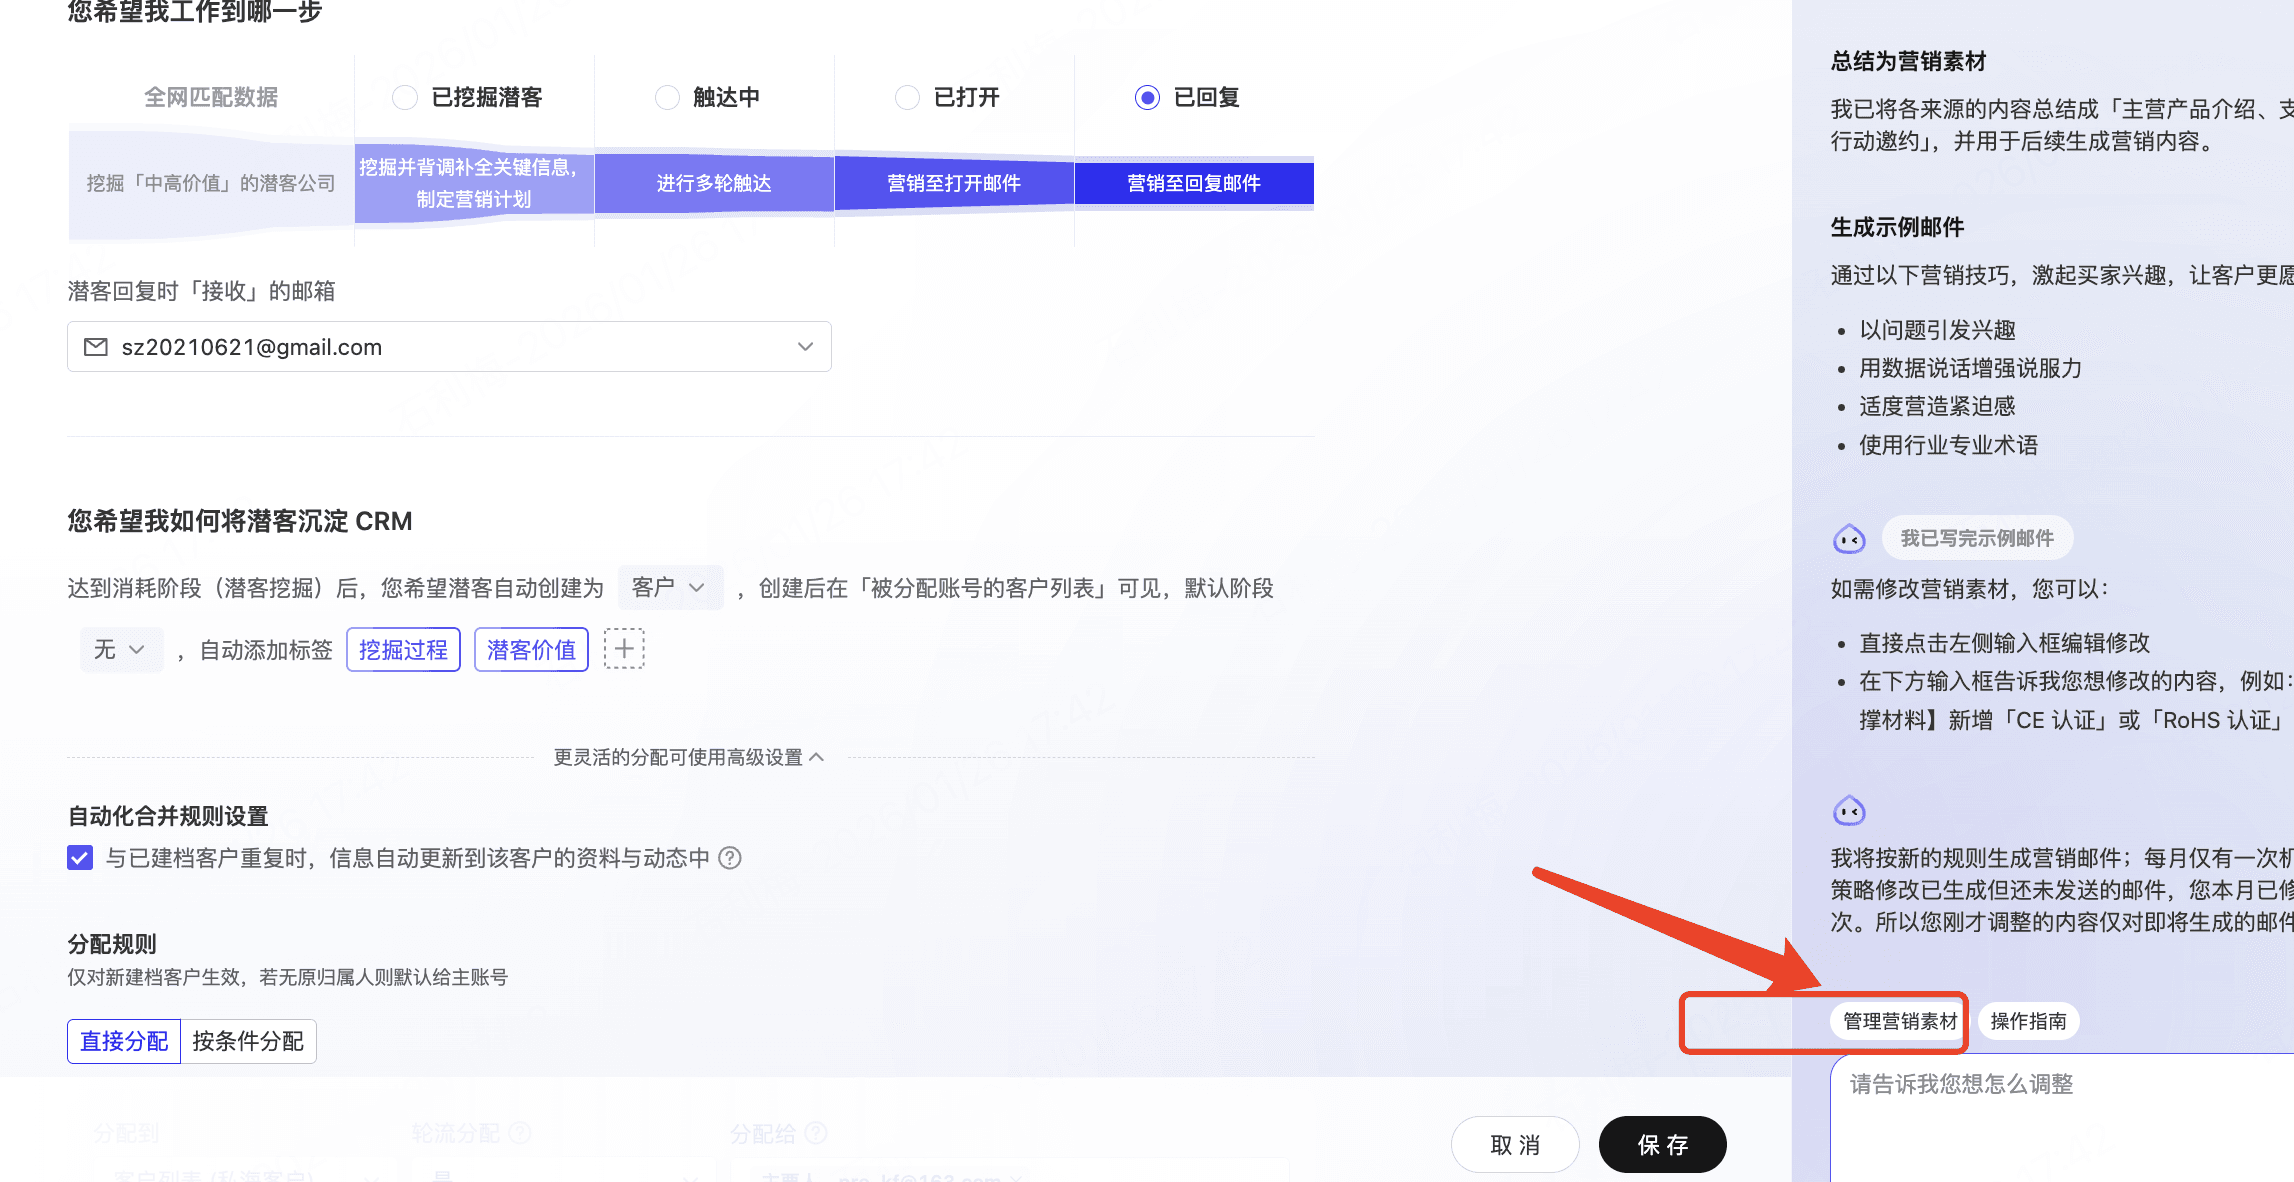Select the 触达中 radio option
Screen dimensions: 2294x1182
(x=666, y=97)
